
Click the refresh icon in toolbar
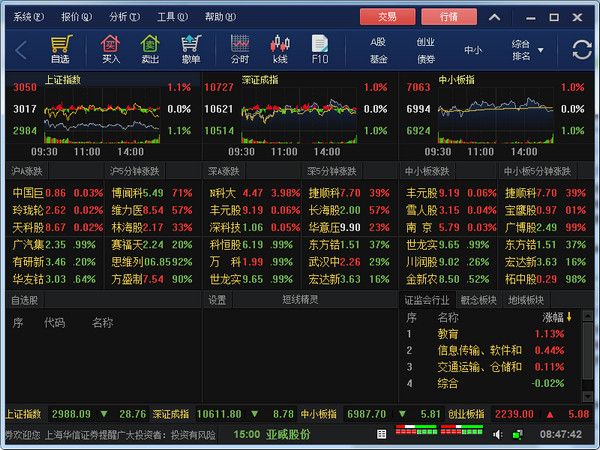pos(581,49)
